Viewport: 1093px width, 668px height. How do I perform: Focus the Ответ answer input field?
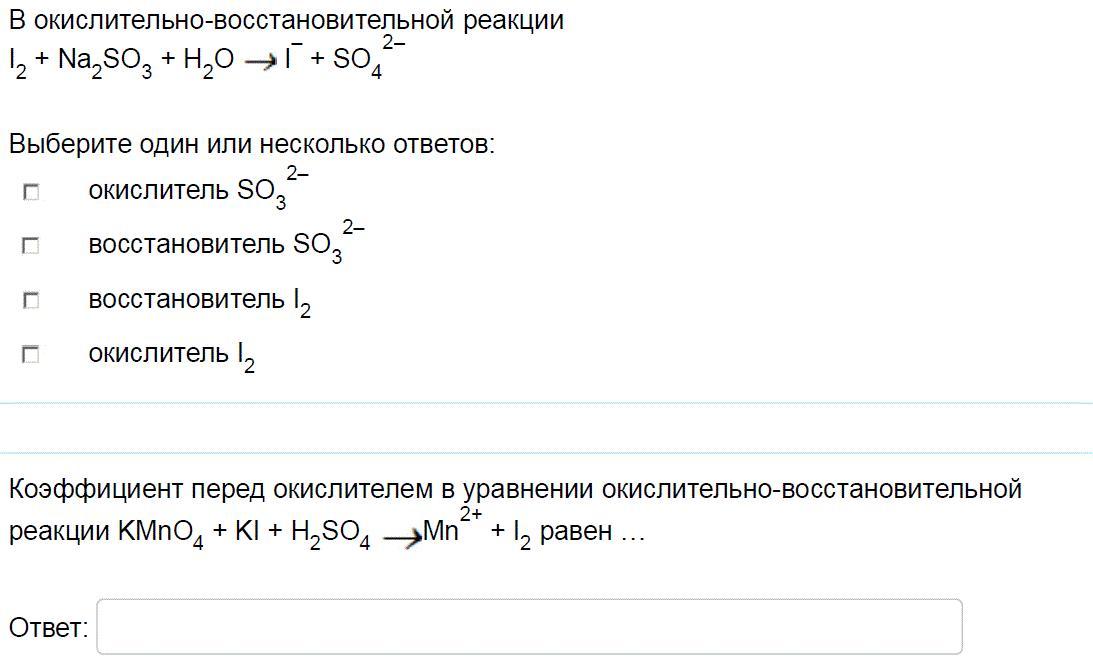(x=529, y=626)
